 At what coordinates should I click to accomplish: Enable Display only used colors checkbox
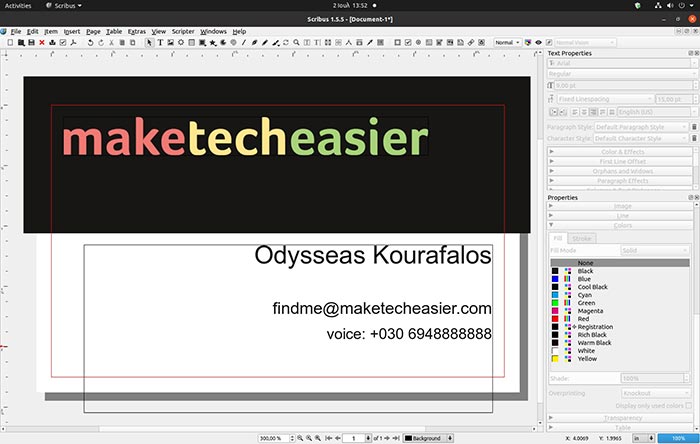click(688, 406)
